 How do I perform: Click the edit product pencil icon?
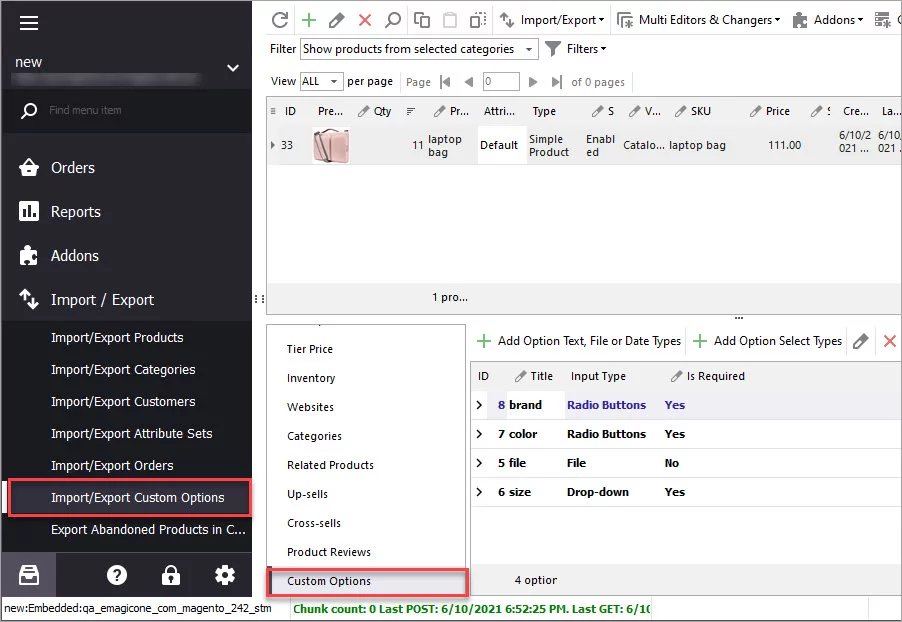[x=337, y=20]
